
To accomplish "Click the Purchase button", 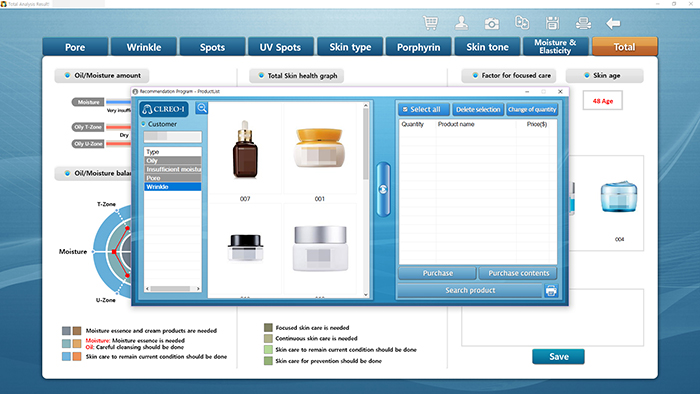I will (x=438, y=273).
